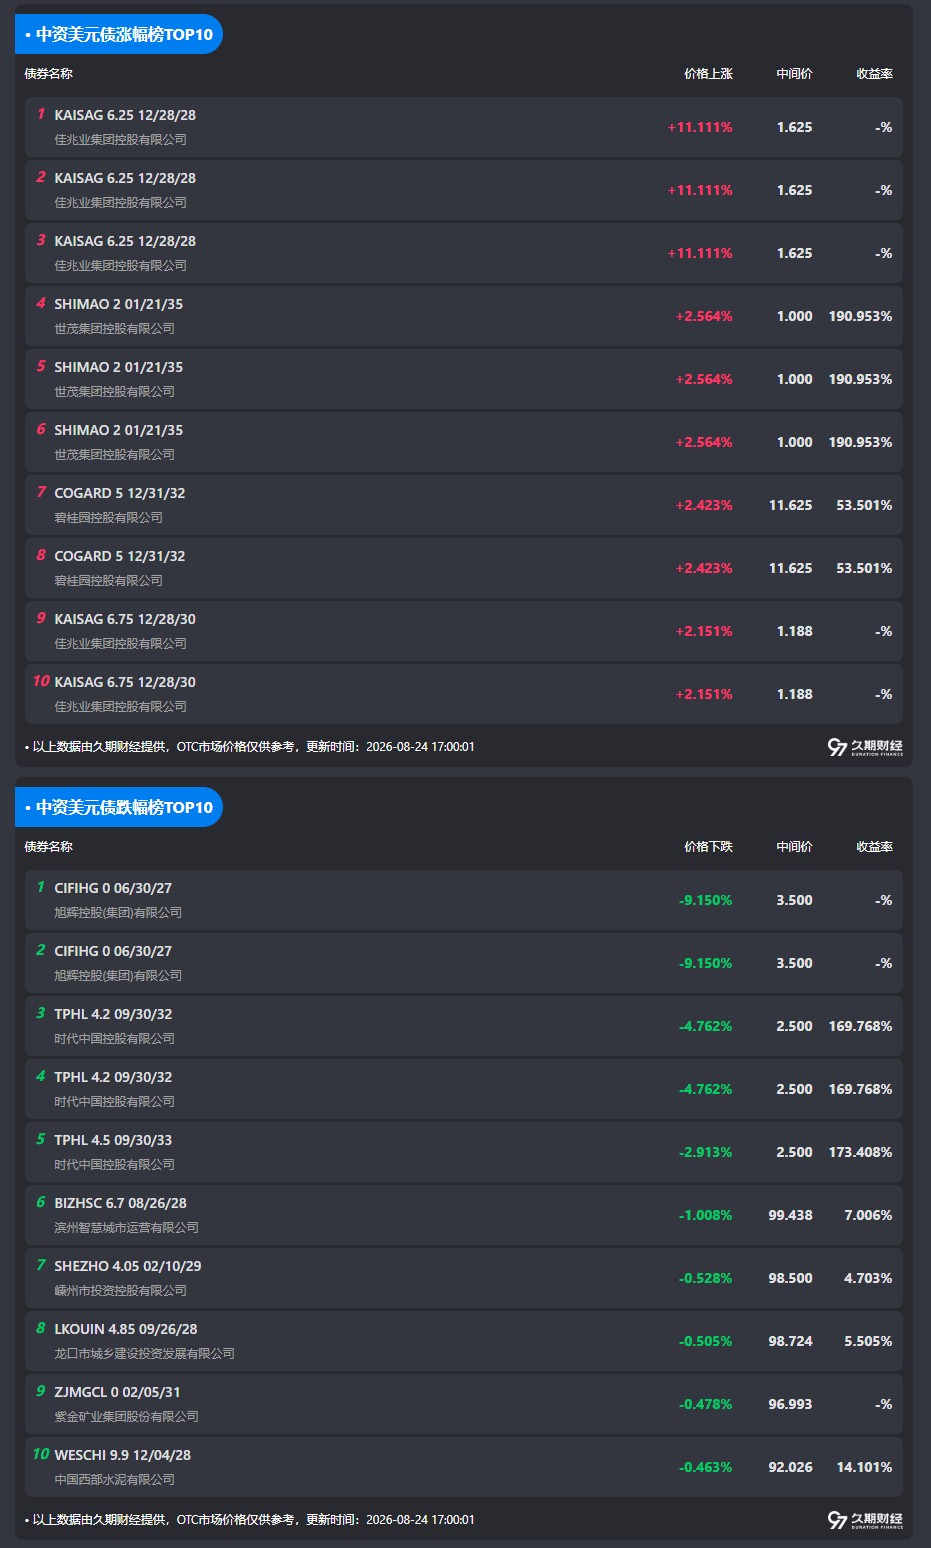931x1548 pixels.
Task: Select the 中资美元债跌幅榜TOP10 title badge
Action: pyautogui.click(x=119, y=807)
